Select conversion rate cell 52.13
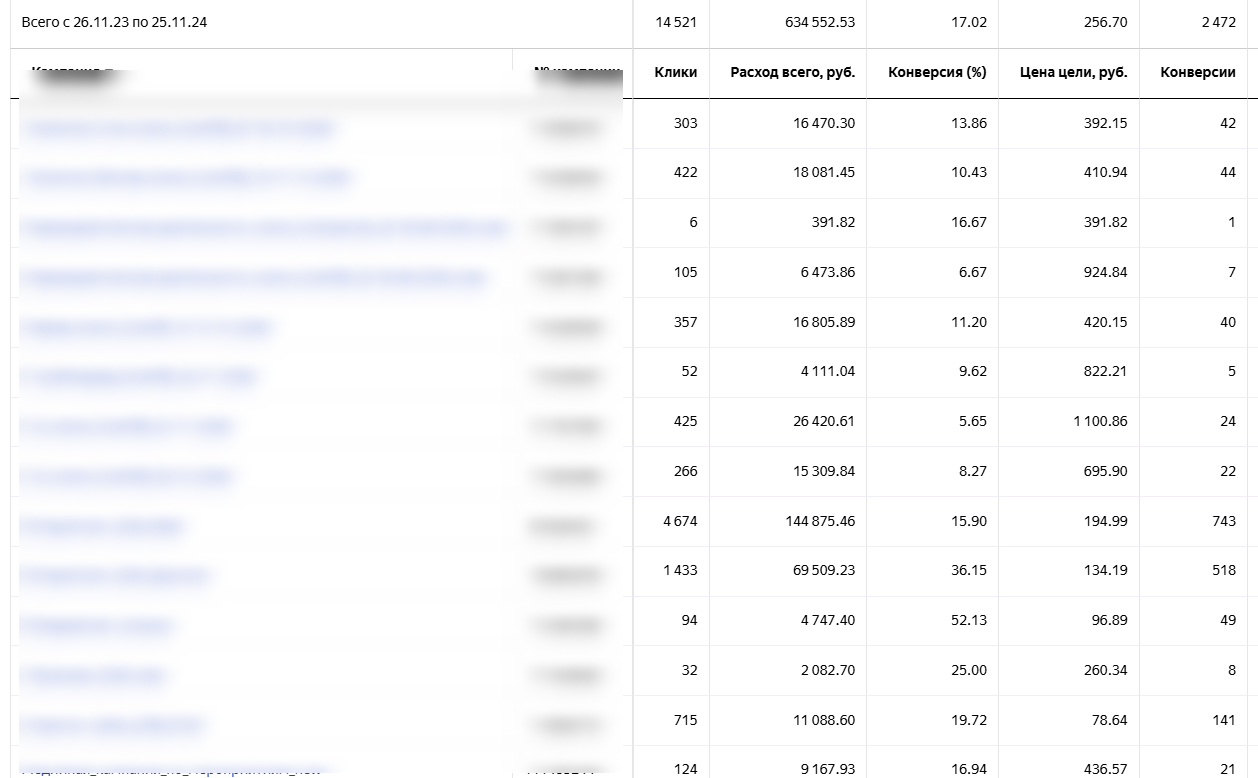 coord(969,620)
